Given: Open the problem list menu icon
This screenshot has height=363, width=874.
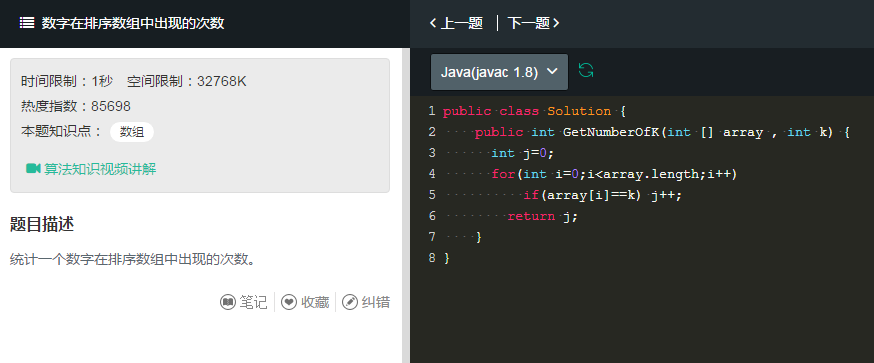Looking at the screenshot, I should (x=26, y=23).
